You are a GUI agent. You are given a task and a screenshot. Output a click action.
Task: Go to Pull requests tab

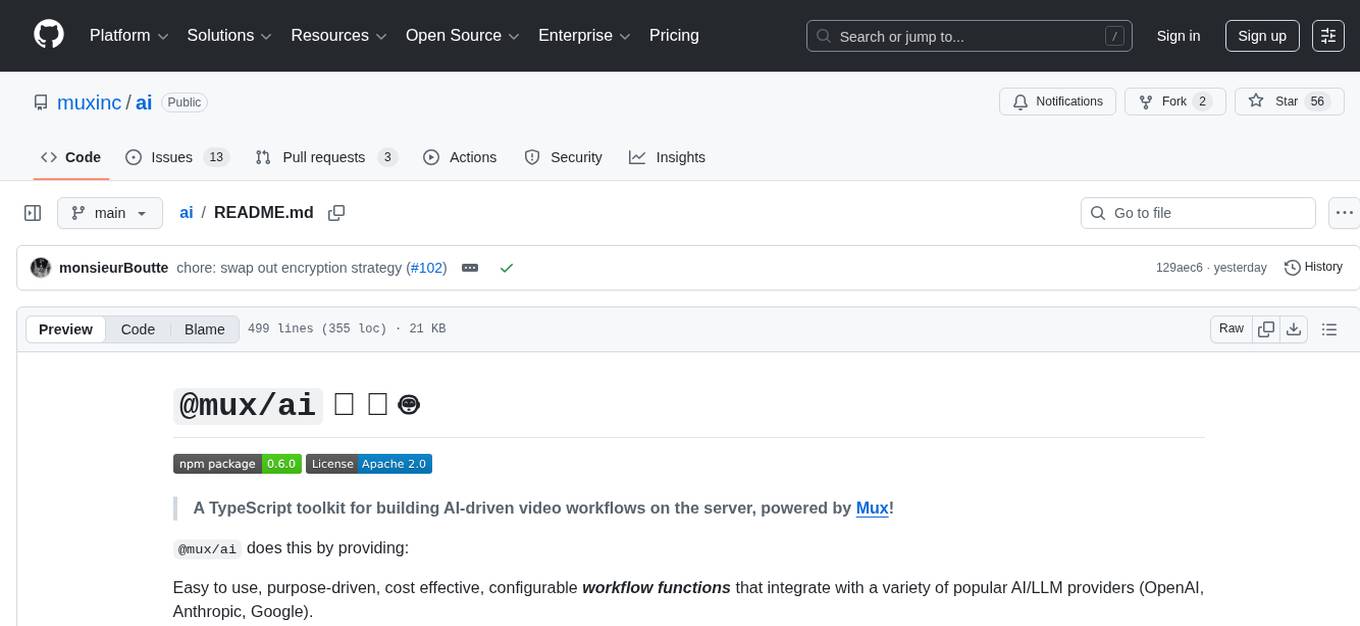click(x=325, y=157)
